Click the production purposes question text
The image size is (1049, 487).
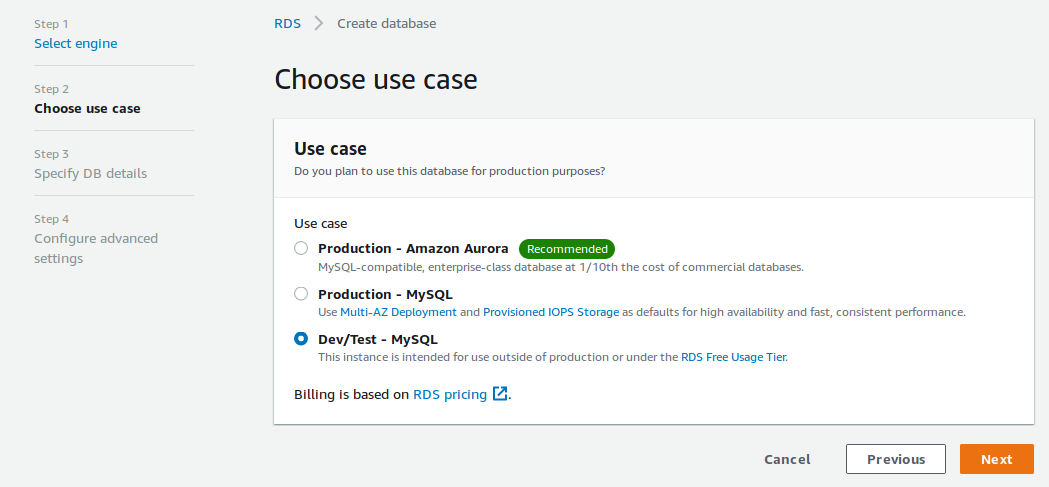(450, 171)
